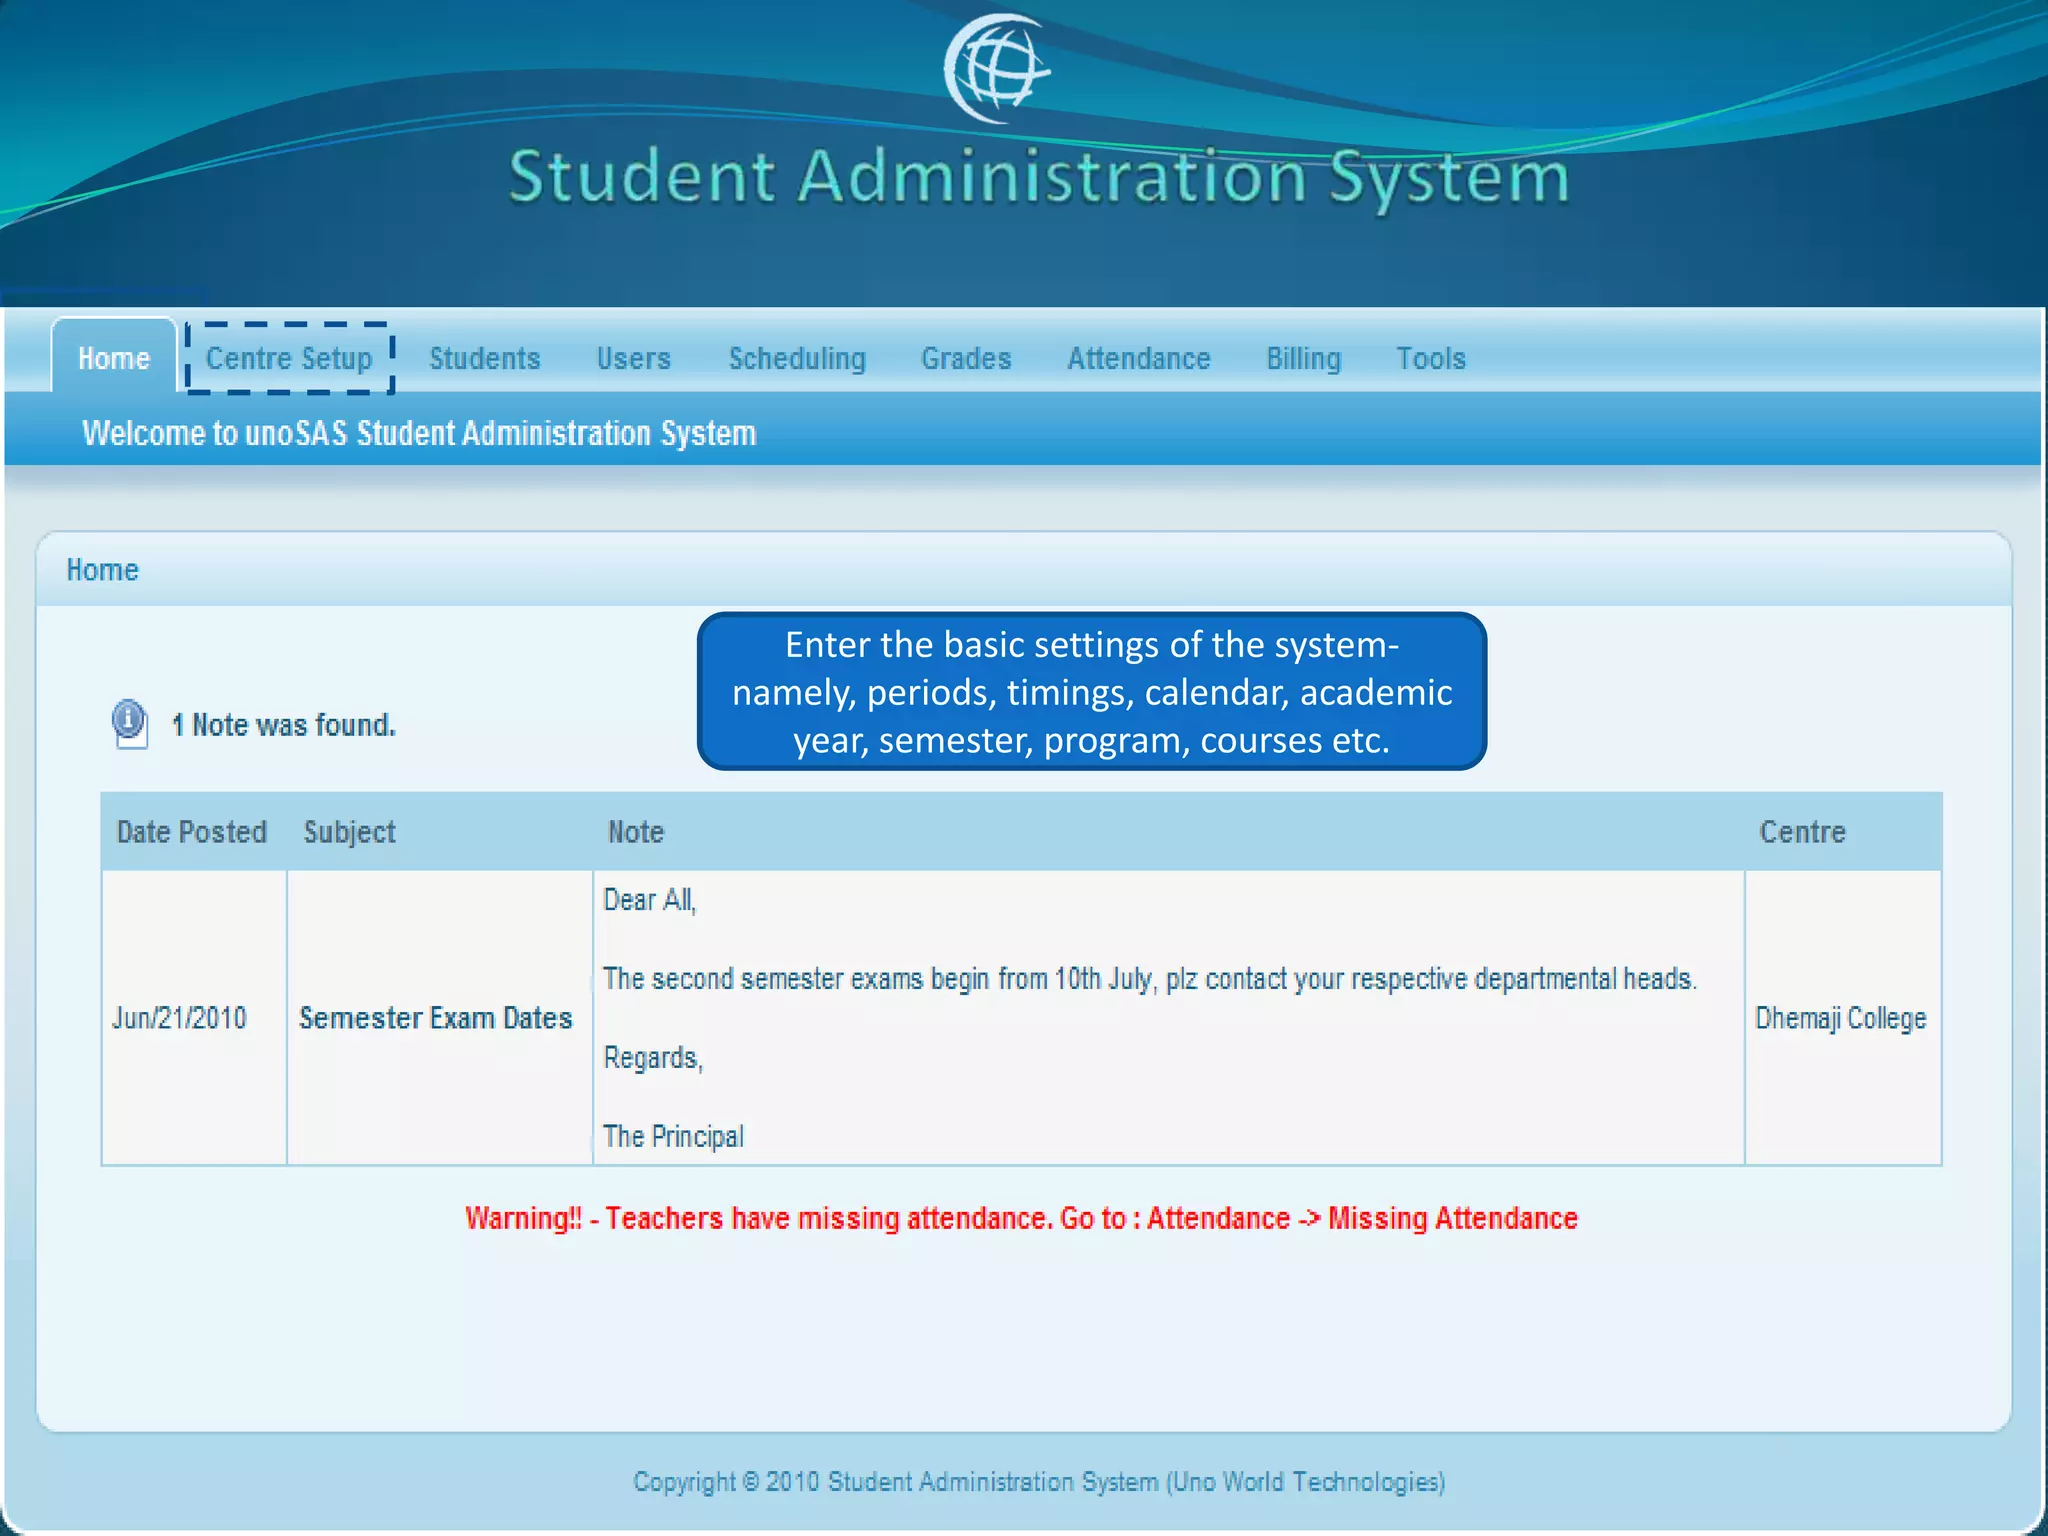Open the Grades tab
Viewport: 2048px width, 1536px height.
tap(966, 358)
